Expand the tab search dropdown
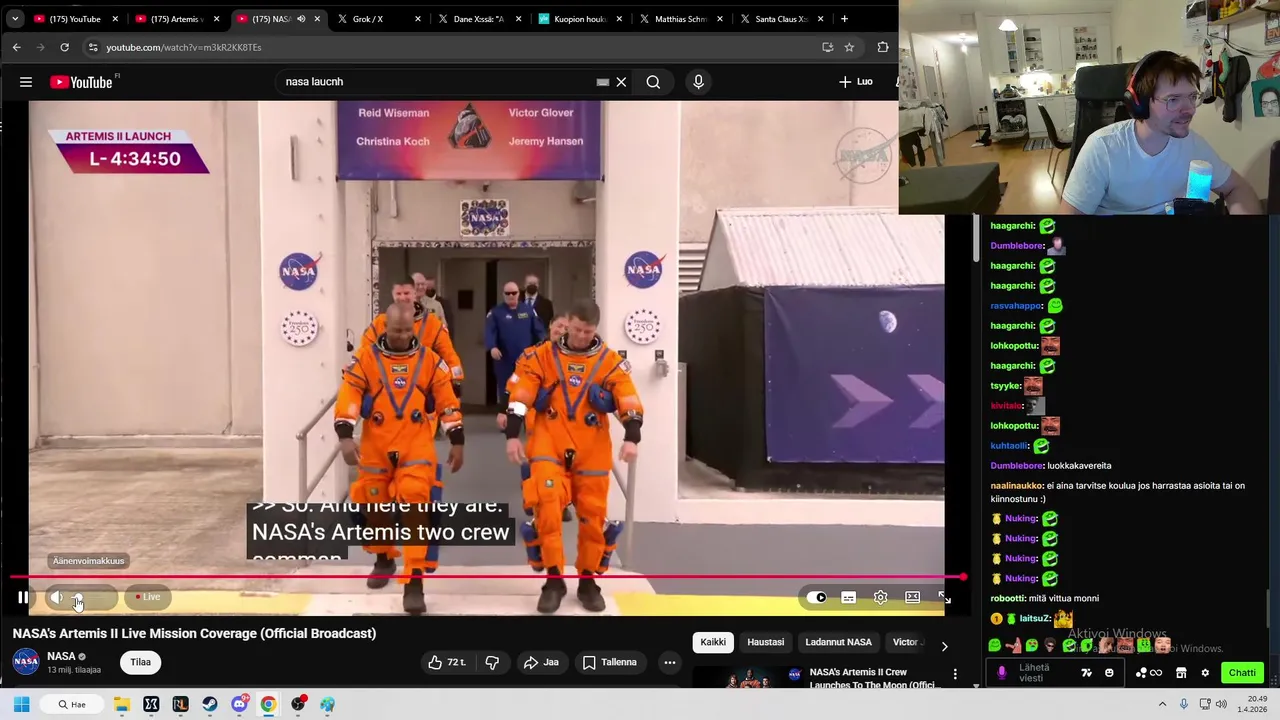Image resolution: width=1280 pixels, height=720 pixels. [x=15, y=19]
